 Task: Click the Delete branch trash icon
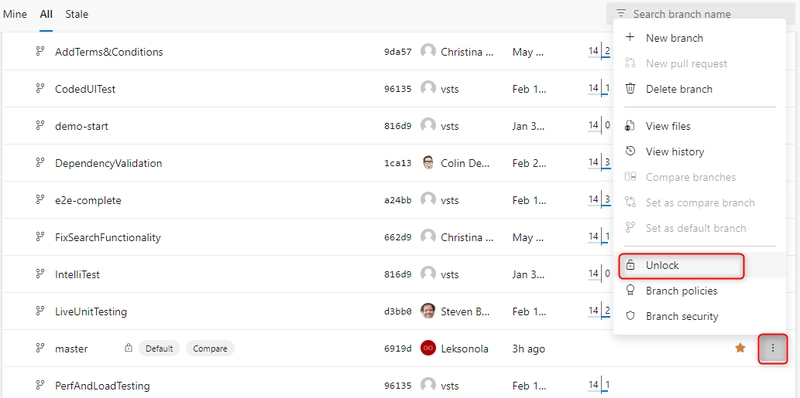[x=631, y=89]
